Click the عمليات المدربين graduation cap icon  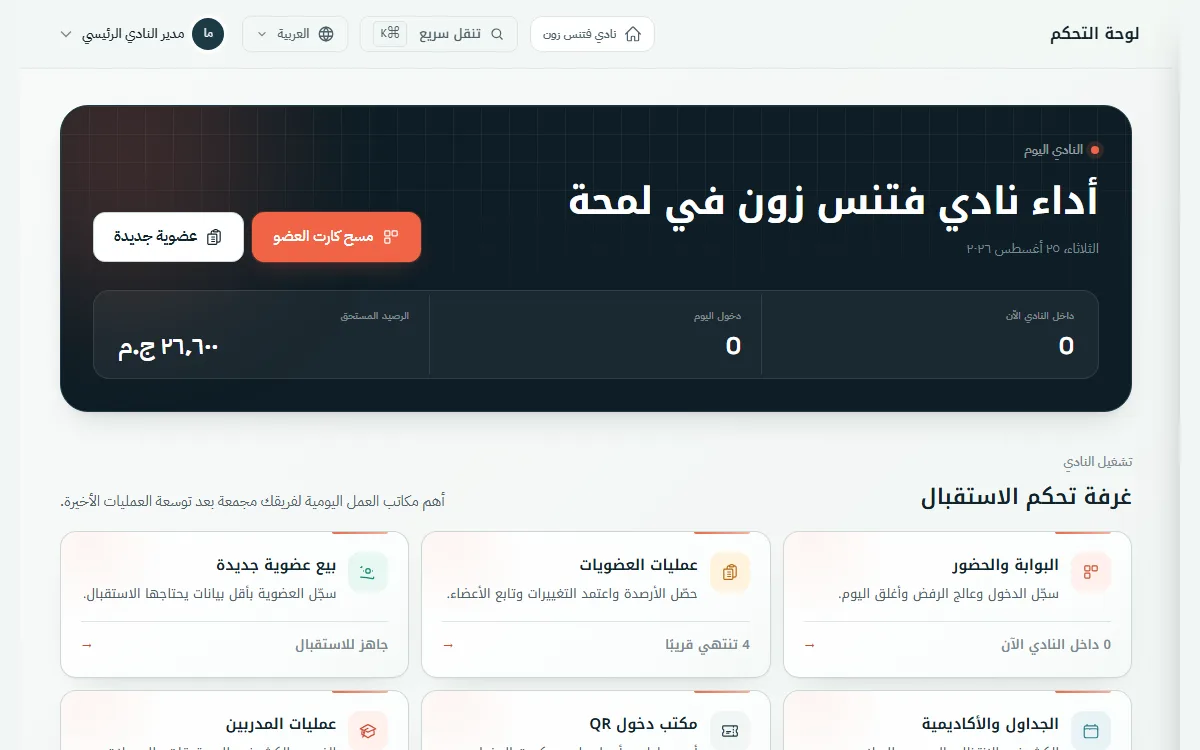point(368,730)
